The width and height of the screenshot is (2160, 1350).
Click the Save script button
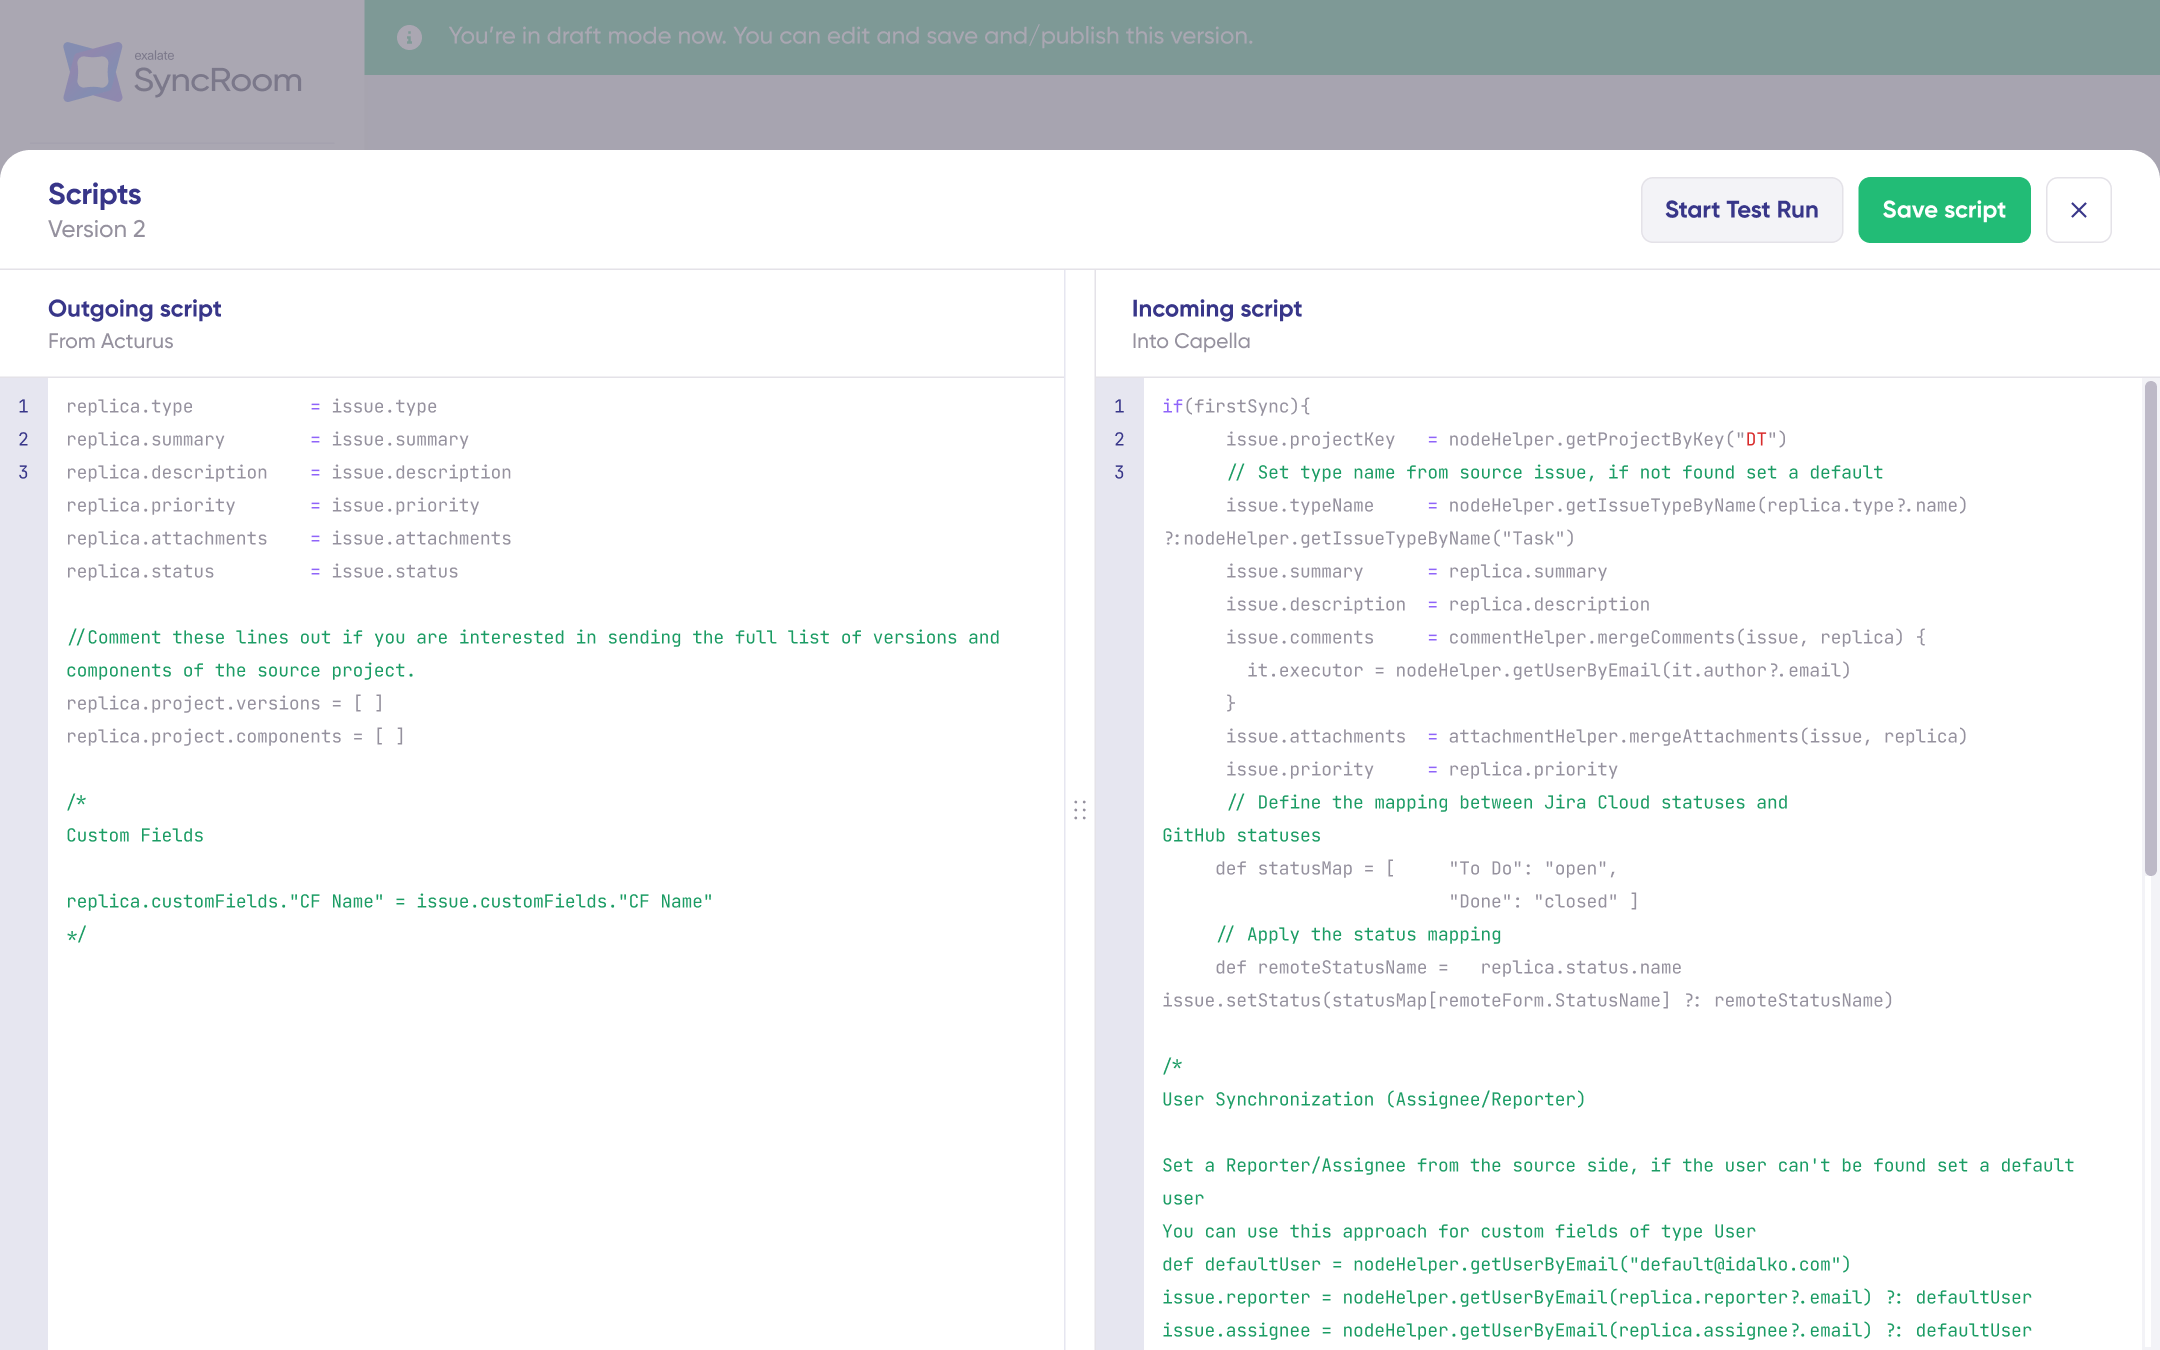pos(1943,210)
